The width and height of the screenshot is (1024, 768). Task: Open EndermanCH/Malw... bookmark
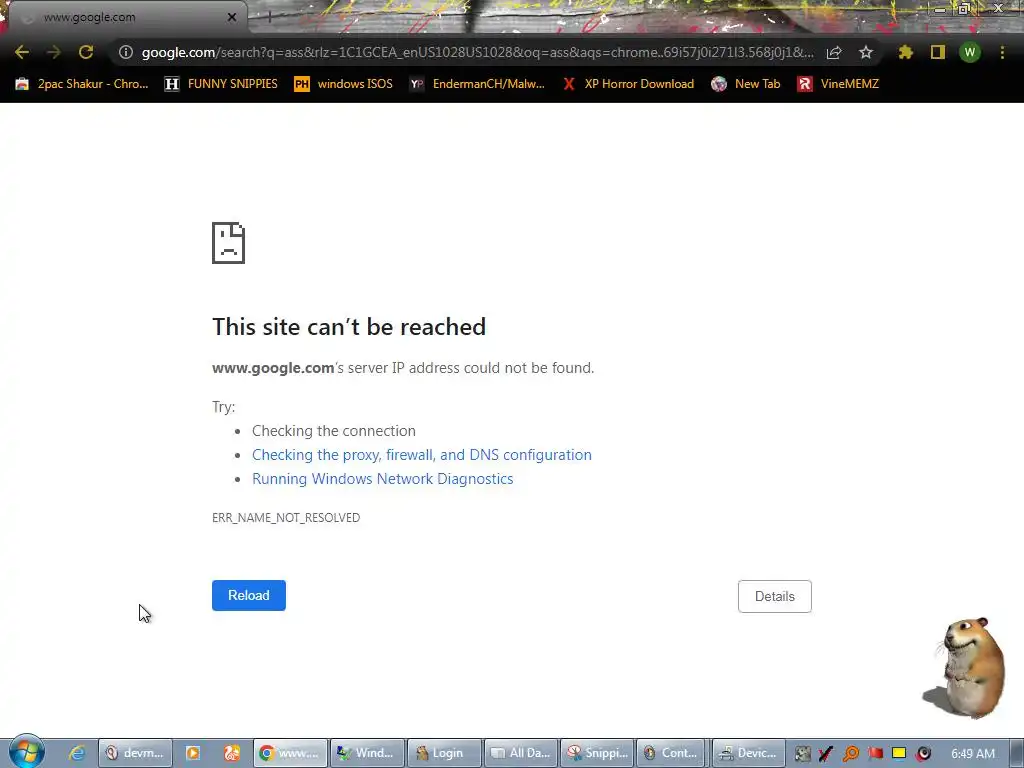477,84
